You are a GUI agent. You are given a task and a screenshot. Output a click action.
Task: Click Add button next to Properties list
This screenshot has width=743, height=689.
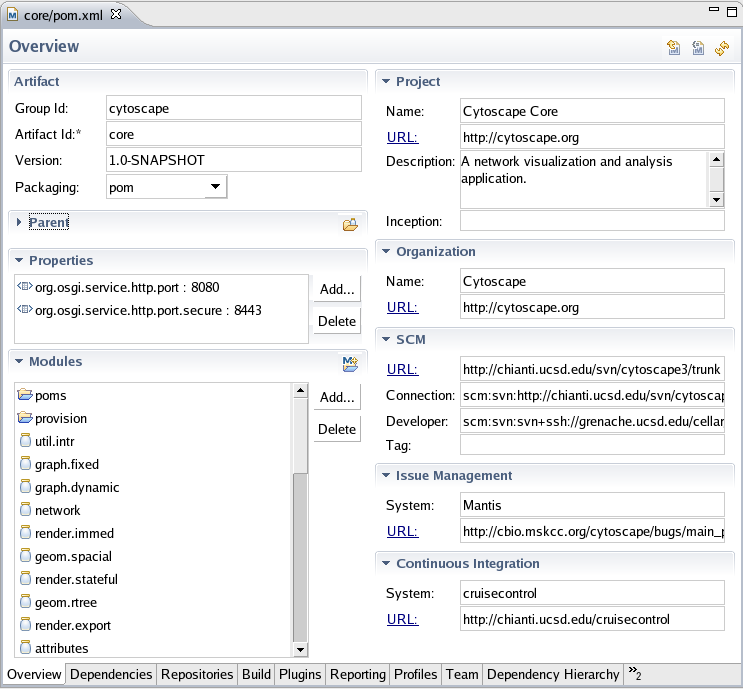coord(336,290)
